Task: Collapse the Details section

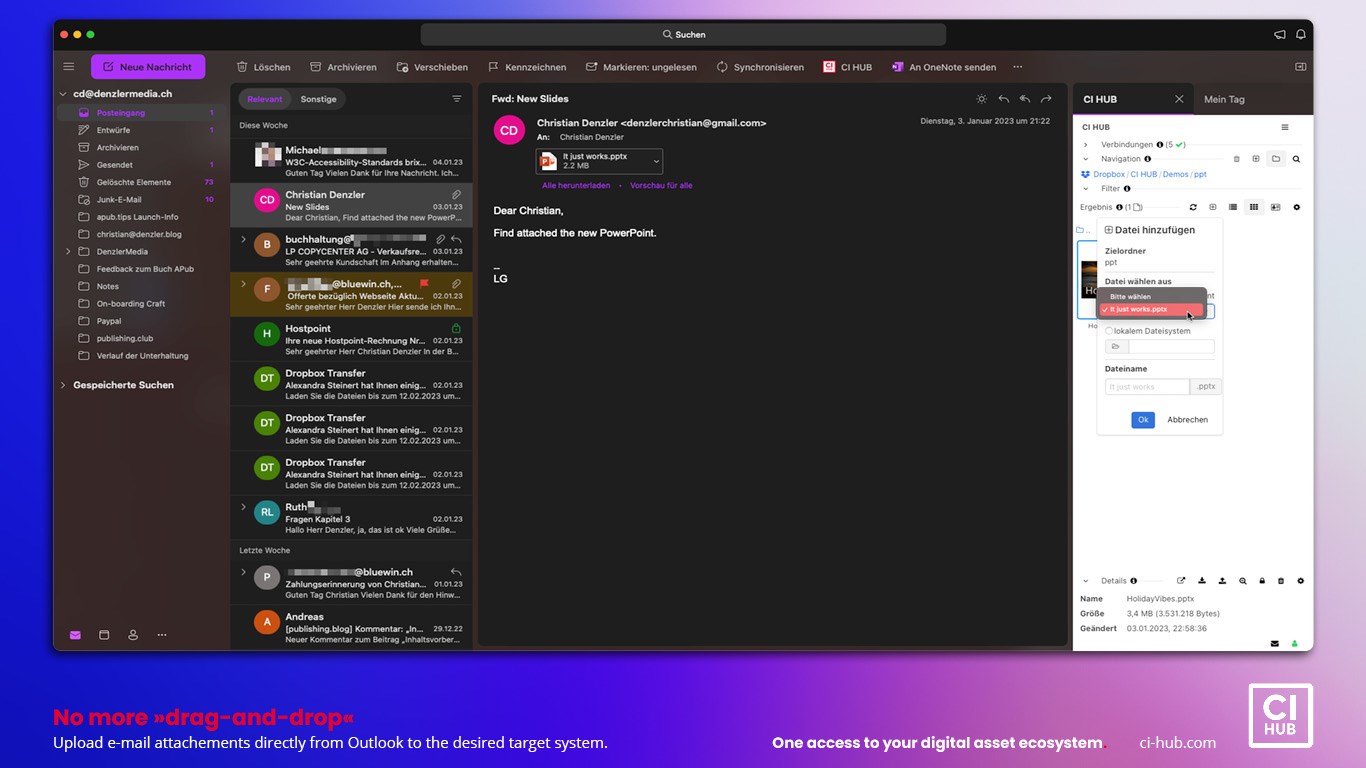Action: pos(1086,581)
